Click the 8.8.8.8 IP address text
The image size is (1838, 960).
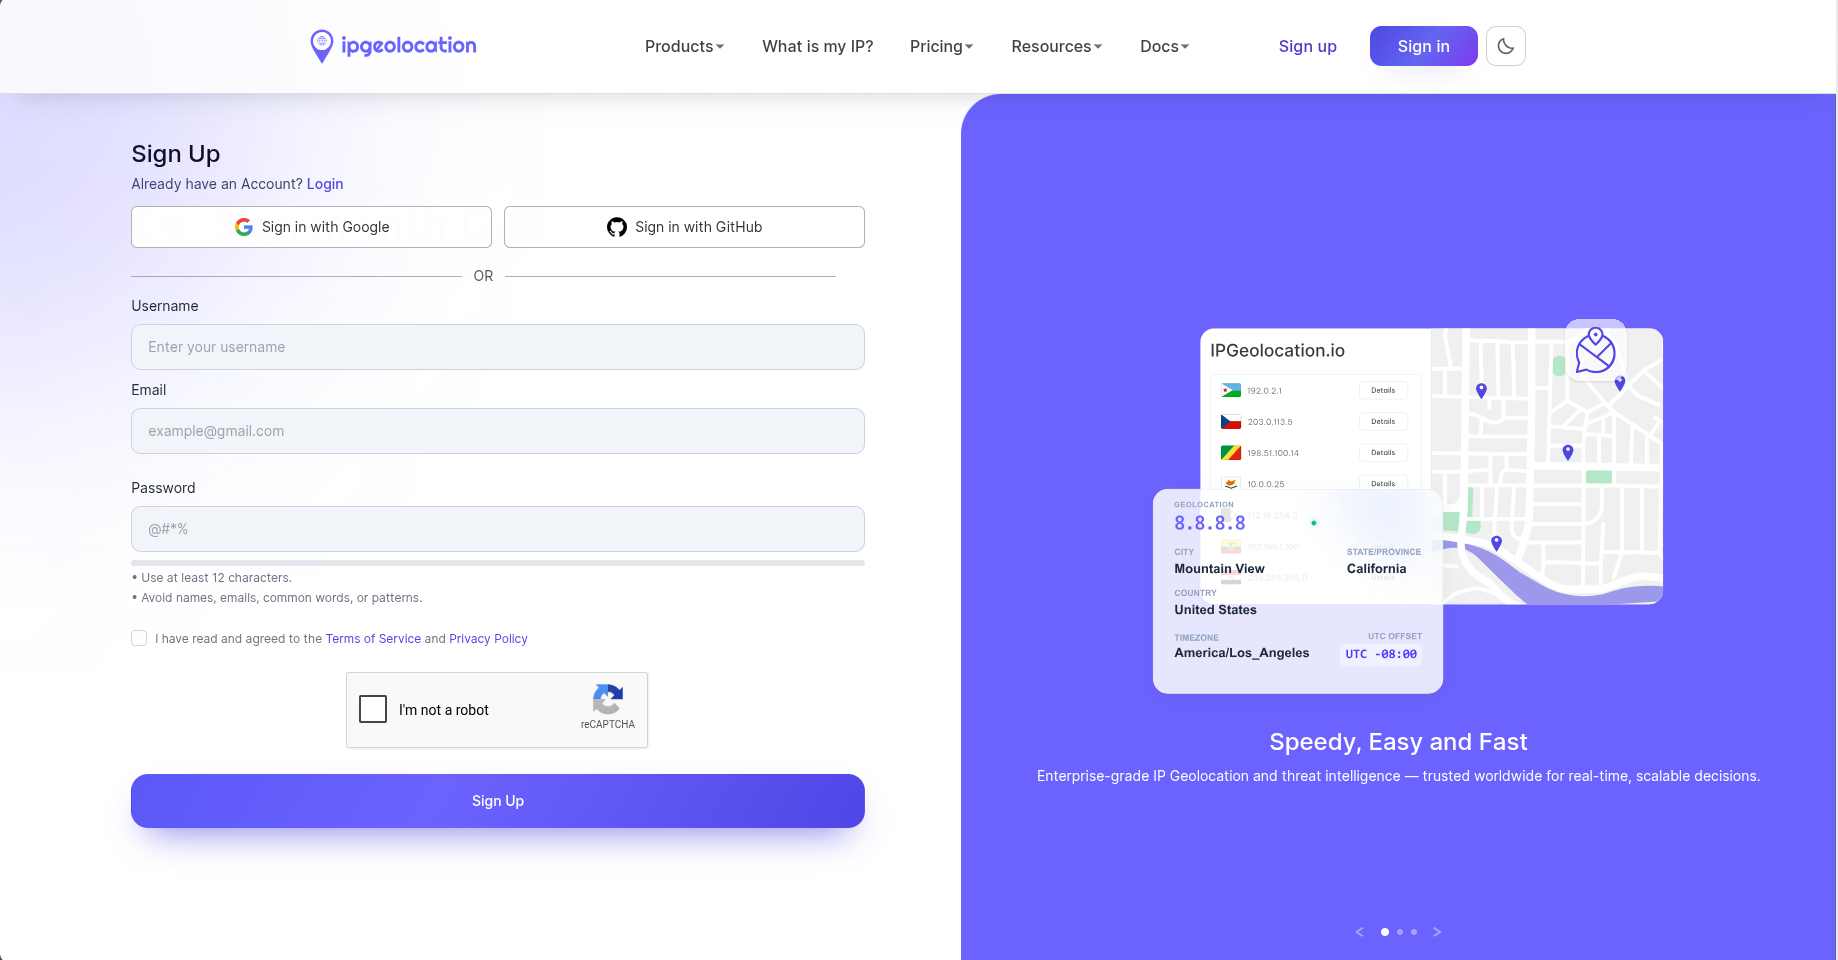pos(1210,523)
